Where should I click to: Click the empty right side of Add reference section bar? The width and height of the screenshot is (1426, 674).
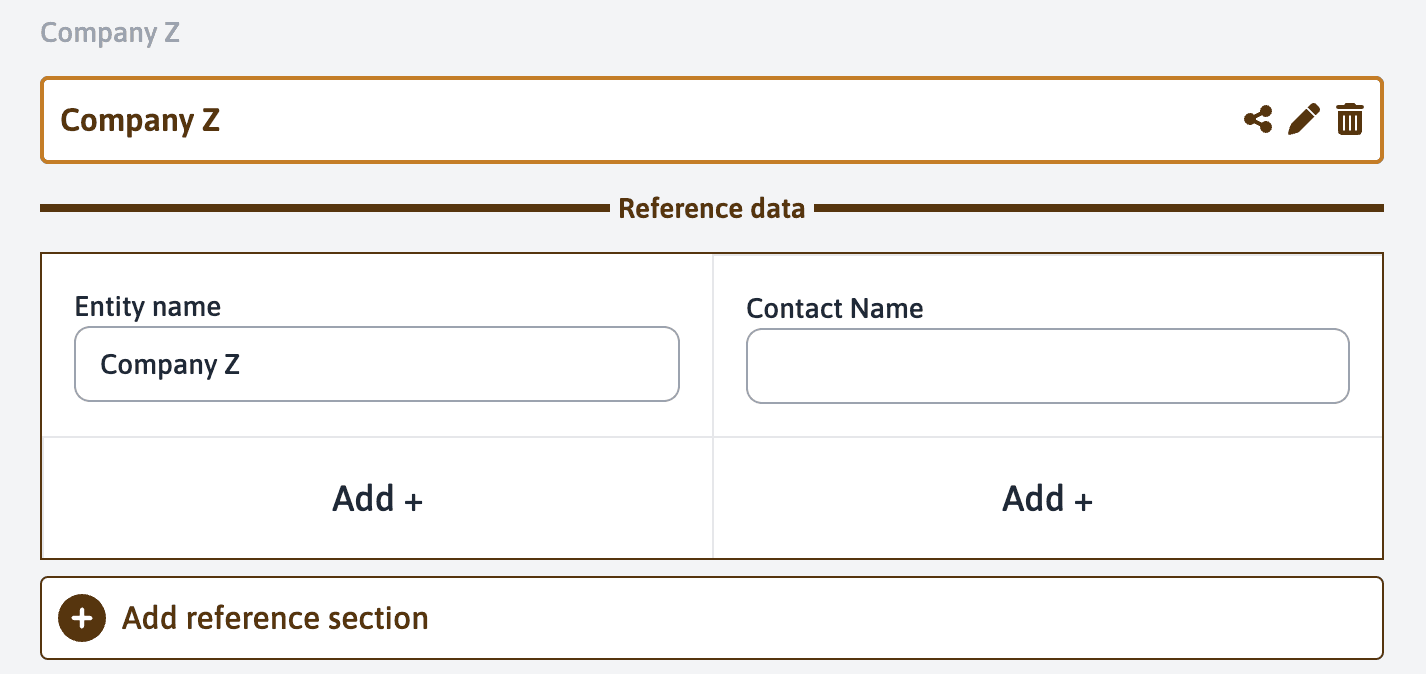click(x=900, y=618)
